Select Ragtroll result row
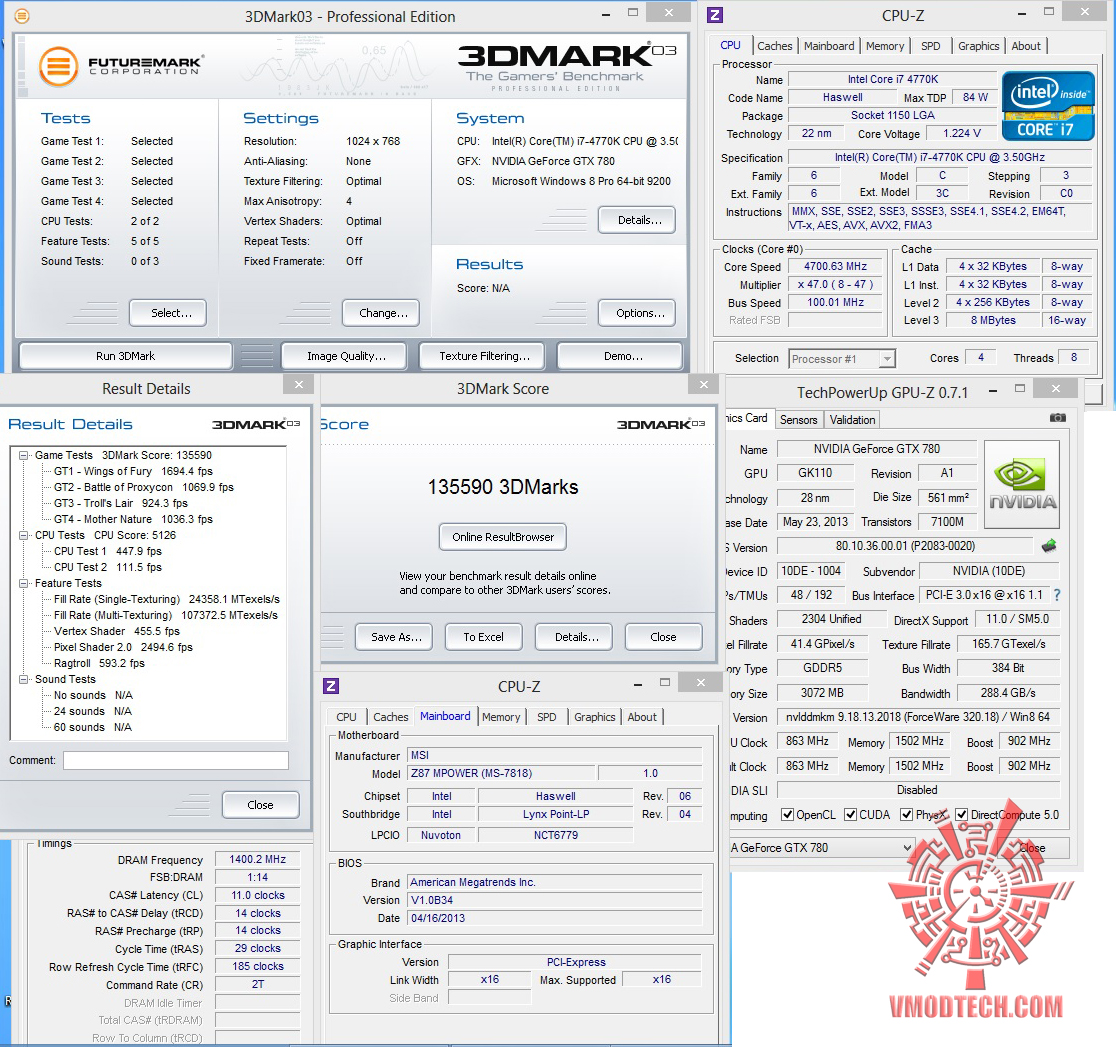This screenshot has width=1116, height=1047. click(99, 663)
